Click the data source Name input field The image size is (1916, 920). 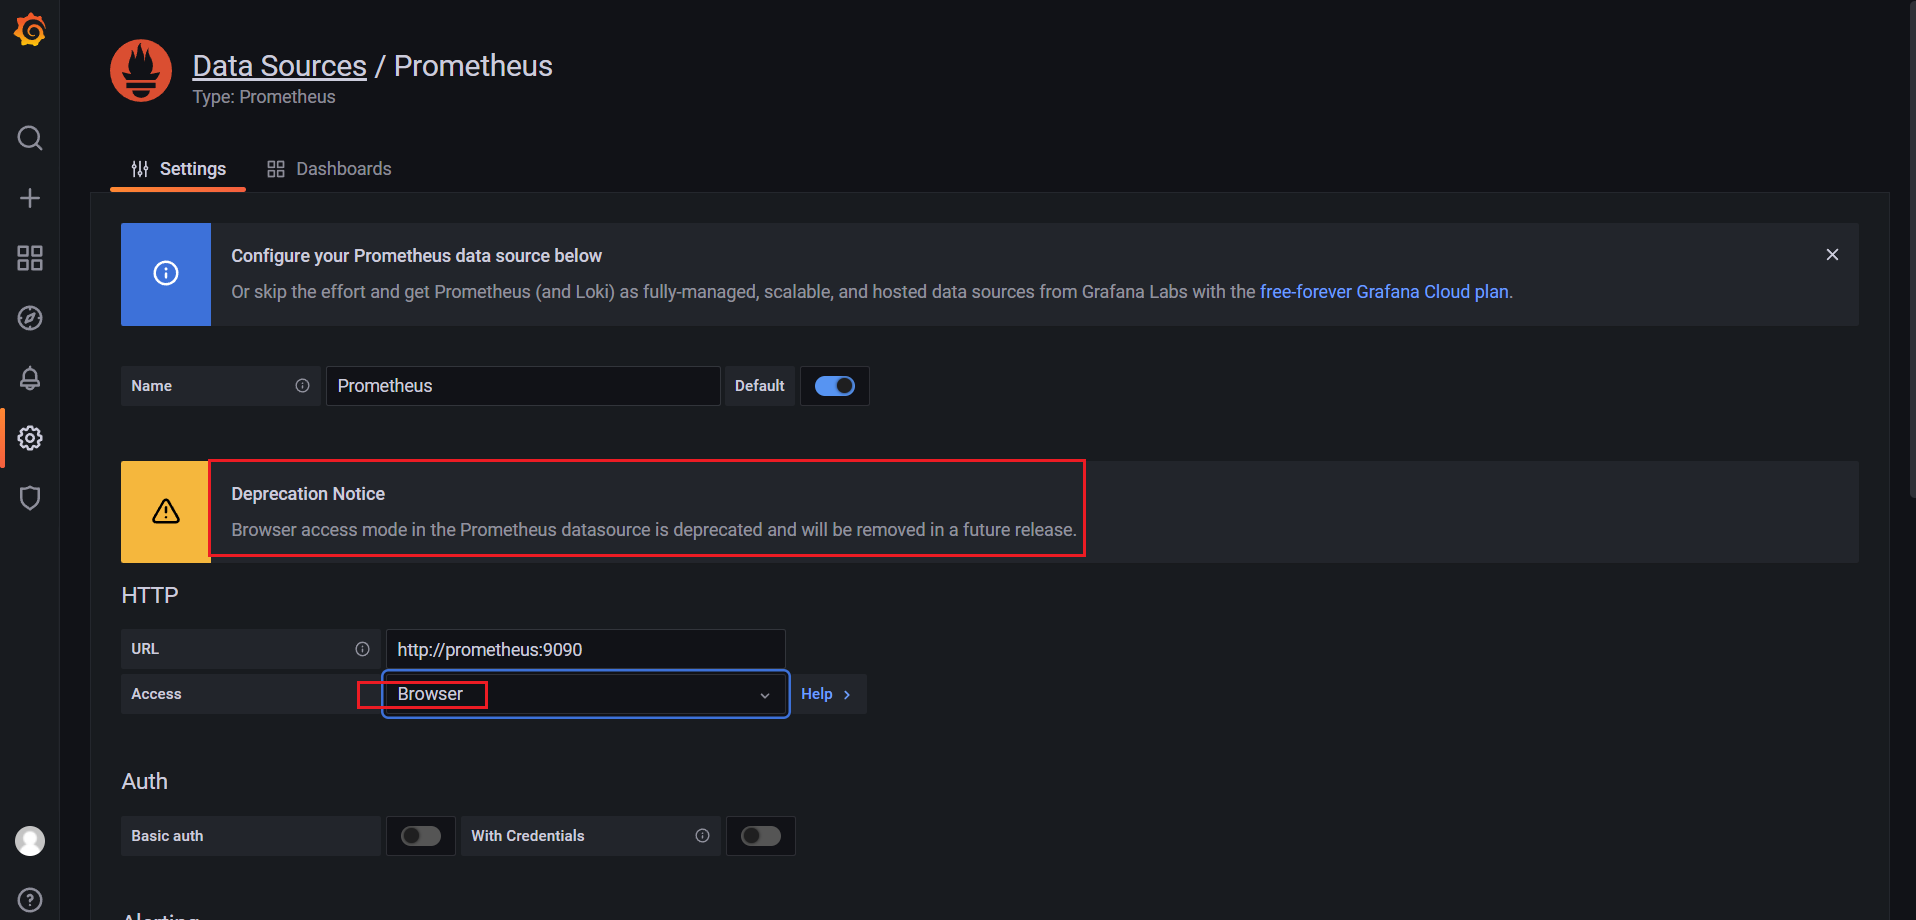click(523, 386)
